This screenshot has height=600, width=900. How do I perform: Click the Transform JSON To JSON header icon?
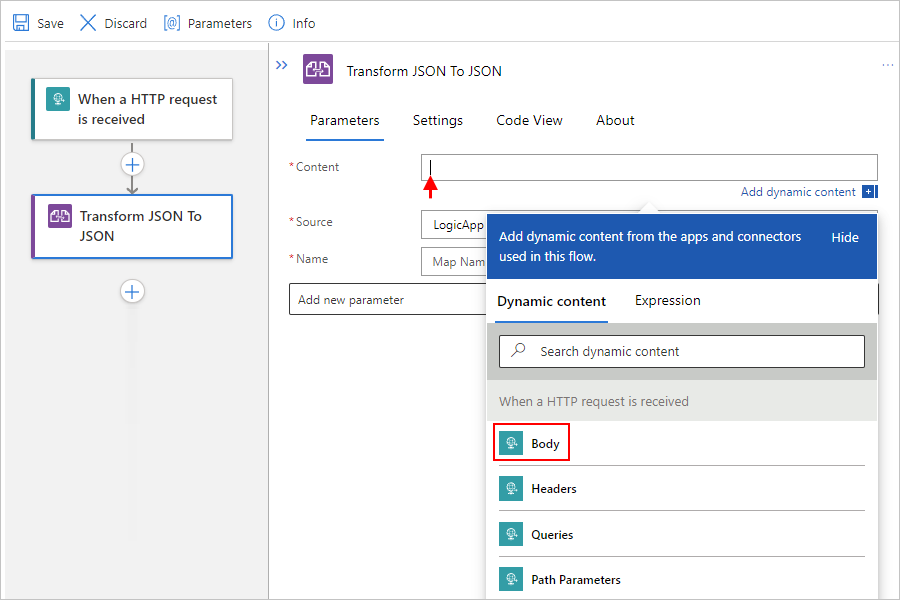pos(318,70)
